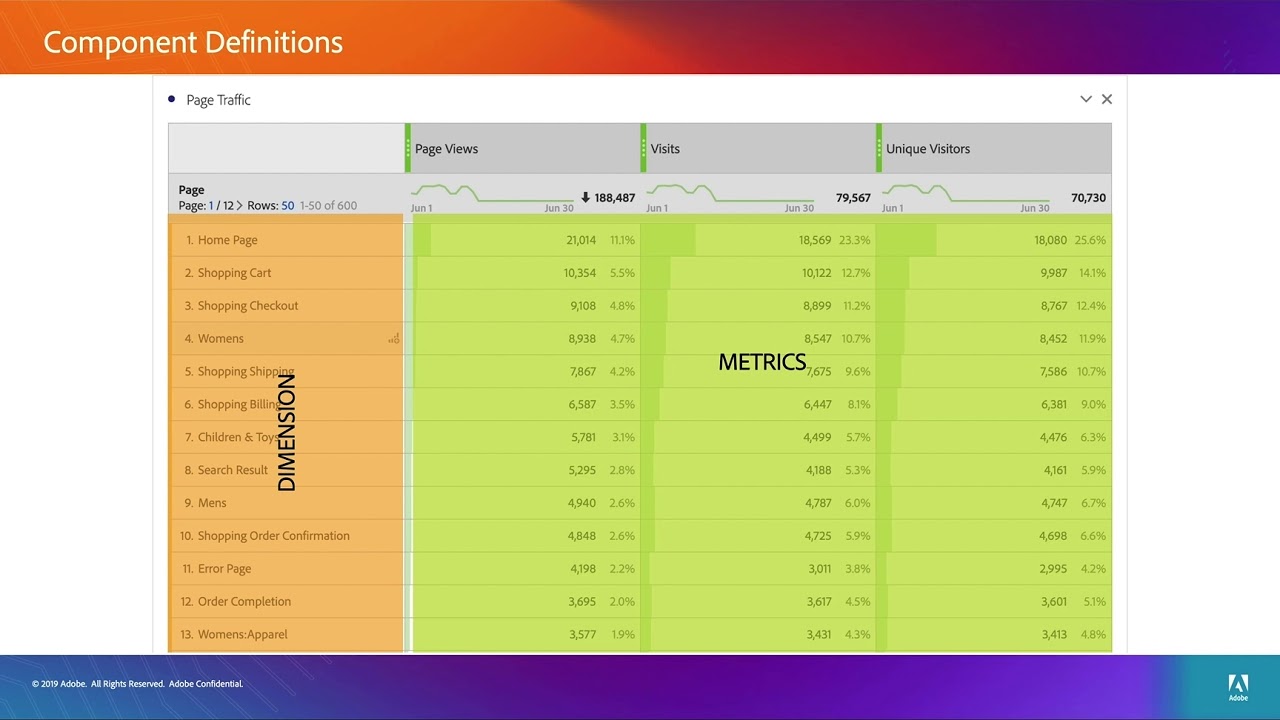Select the Womens dimension item
The width and height of the screenshot is (1280, 720).
click(220, 339)
